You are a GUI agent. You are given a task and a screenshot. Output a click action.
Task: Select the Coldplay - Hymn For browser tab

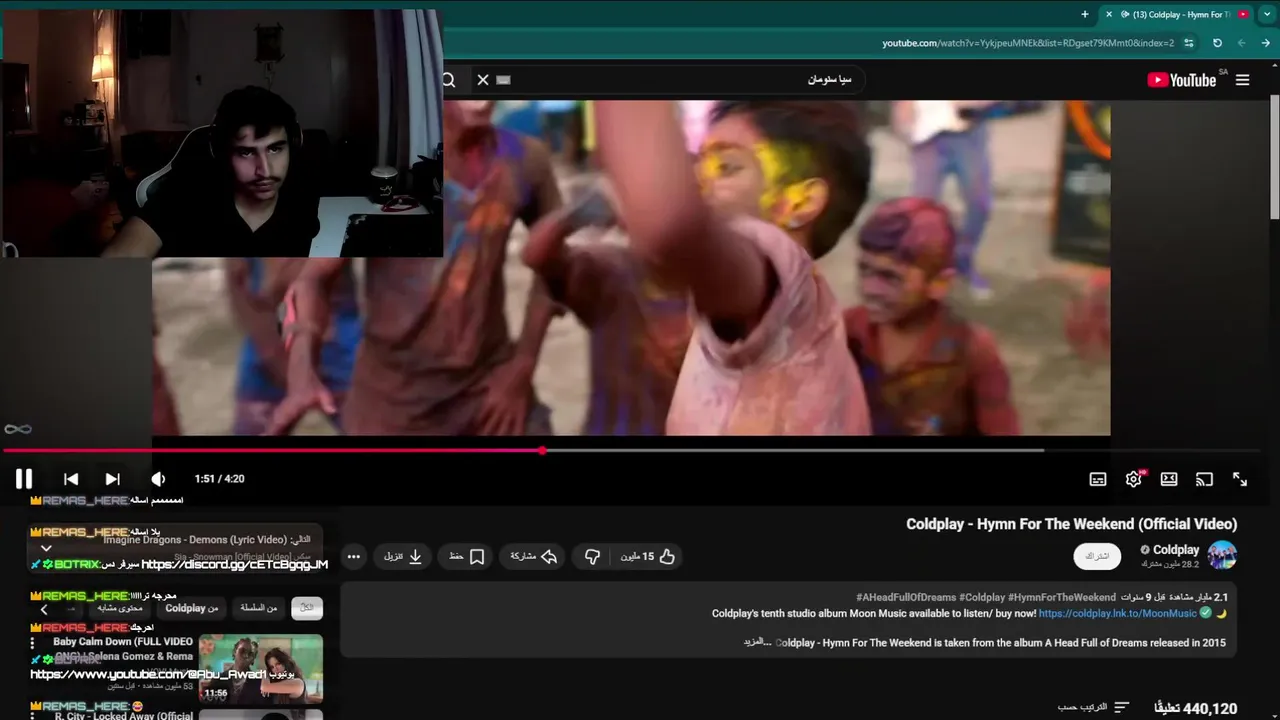[x=1175, y=14]
